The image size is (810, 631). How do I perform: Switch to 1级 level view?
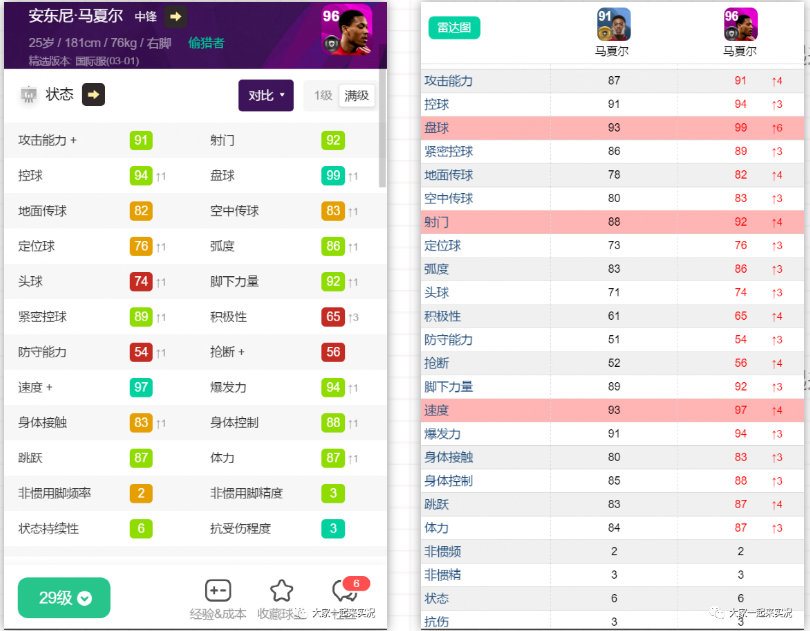323,96
